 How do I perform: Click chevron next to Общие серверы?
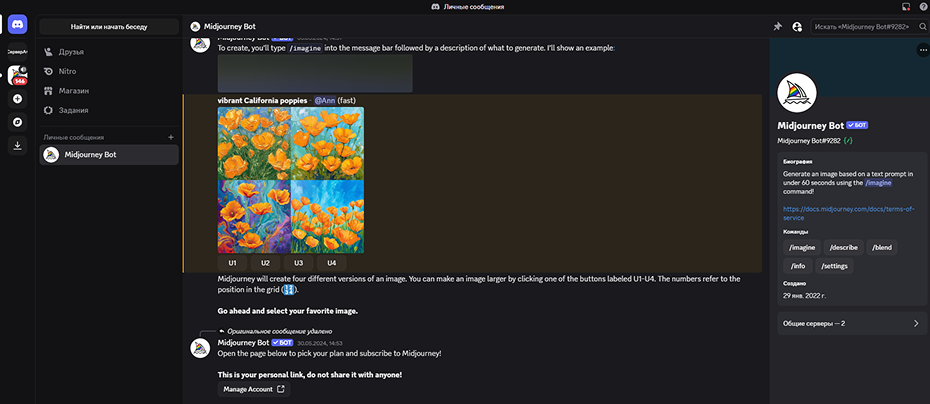[916, 323]
